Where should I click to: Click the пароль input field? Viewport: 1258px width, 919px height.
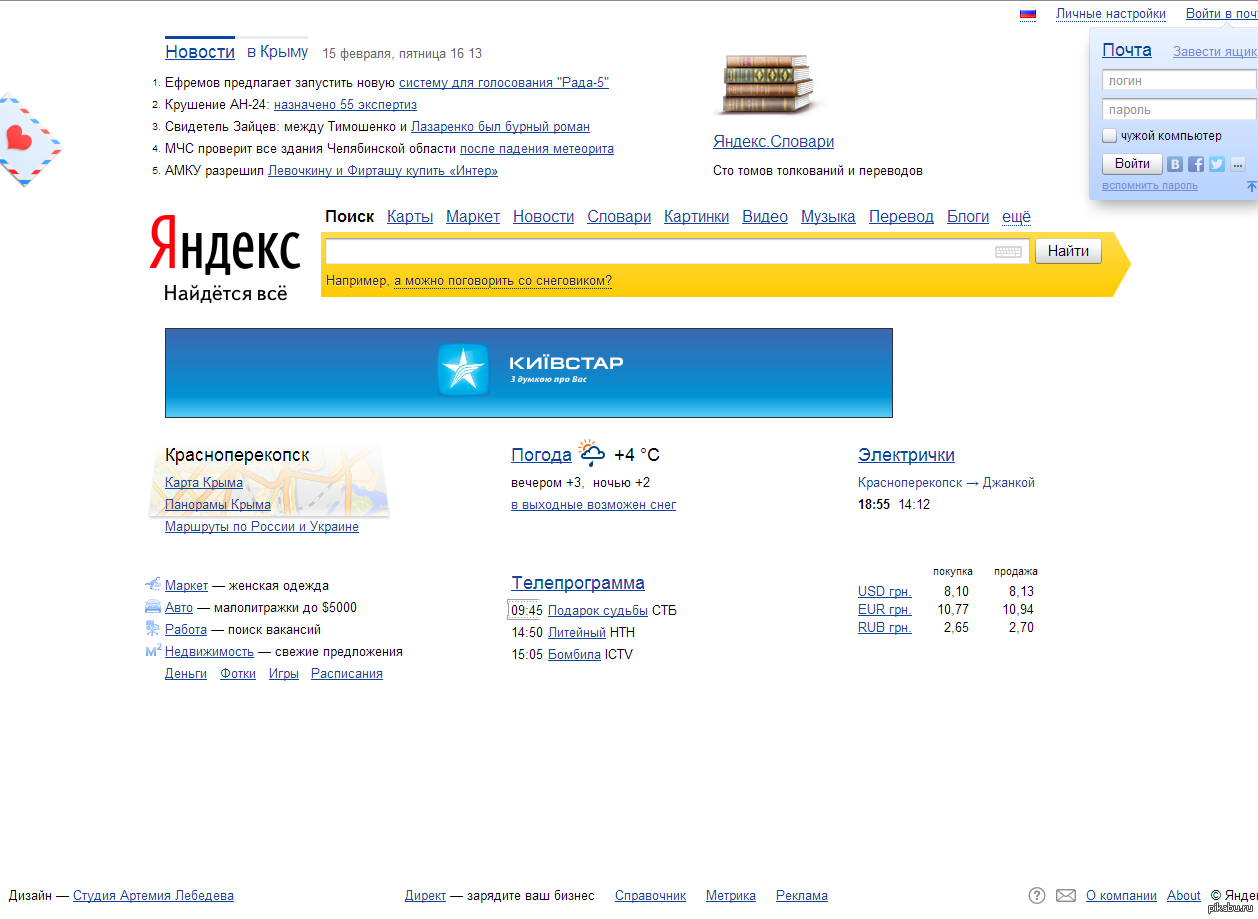point(1180,109)
